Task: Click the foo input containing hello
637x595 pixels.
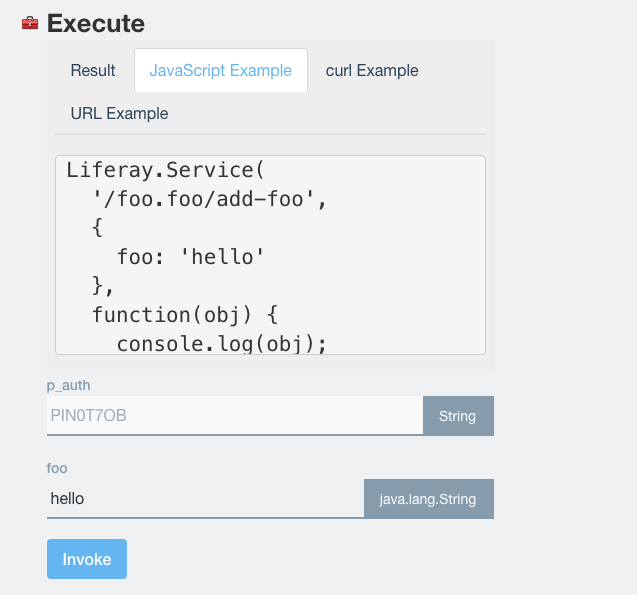Action: coord(205,499)
